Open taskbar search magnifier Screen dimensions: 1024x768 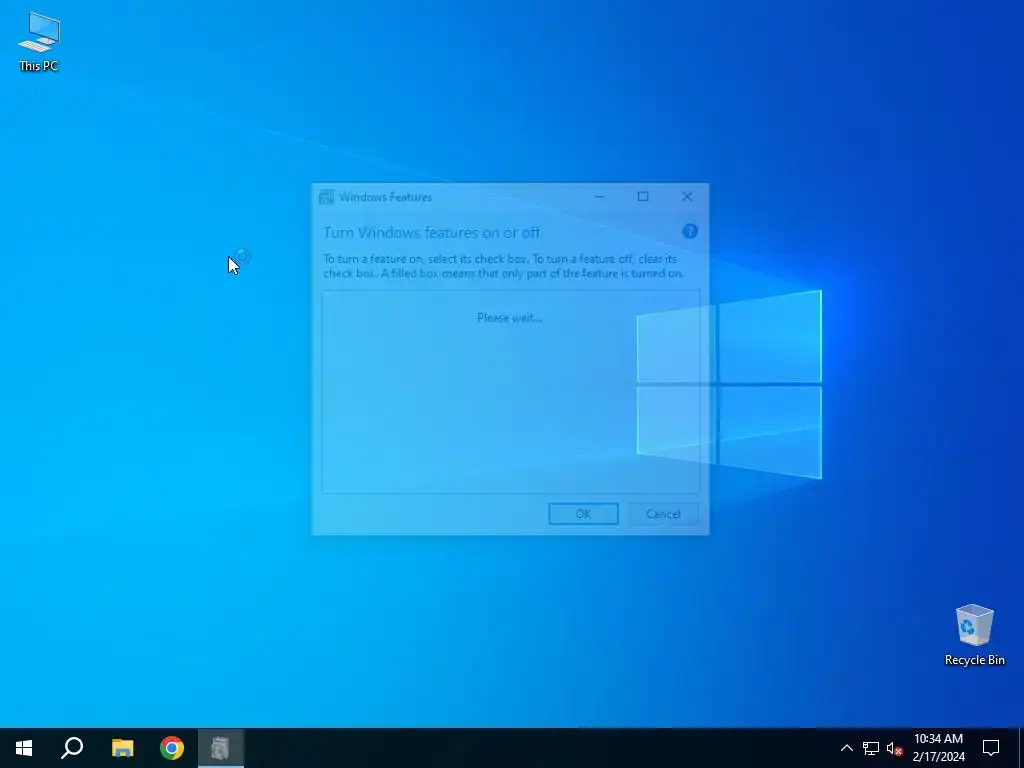coord(72,748)
